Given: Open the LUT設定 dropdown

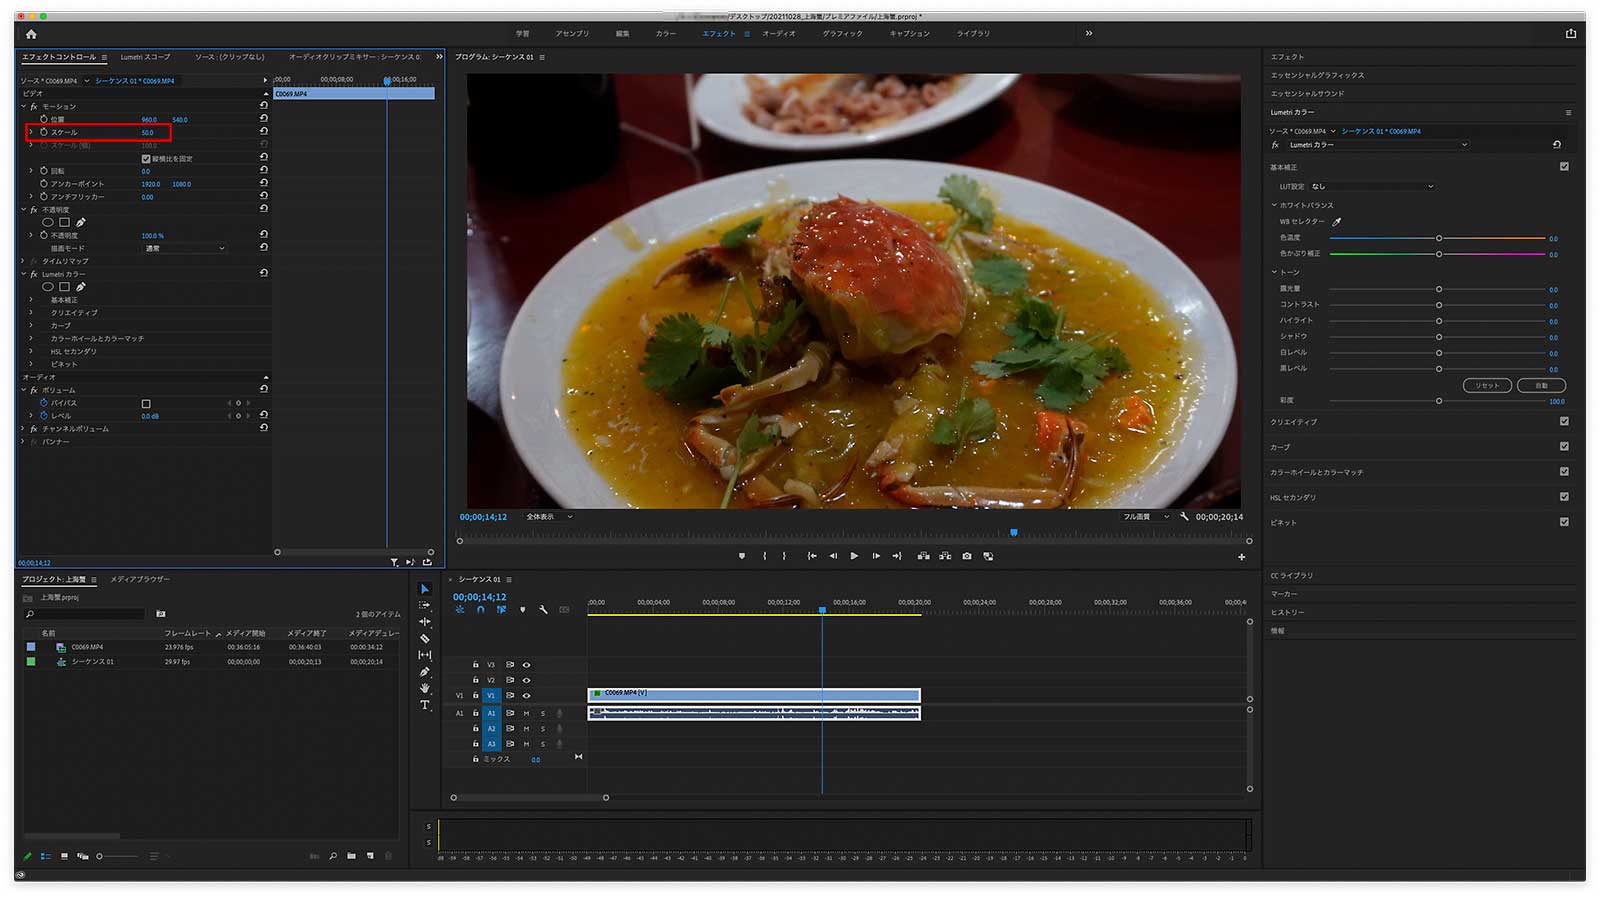Looking at the screenshot, I should [x=1372, y=186].
